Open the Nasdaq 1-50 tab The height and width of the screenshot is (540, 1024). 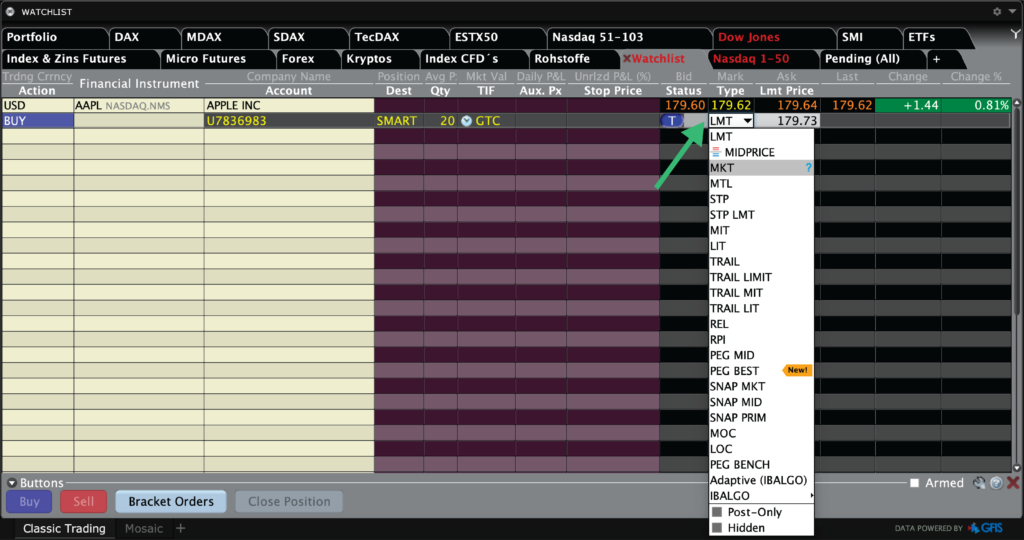[x=761, y=59]
